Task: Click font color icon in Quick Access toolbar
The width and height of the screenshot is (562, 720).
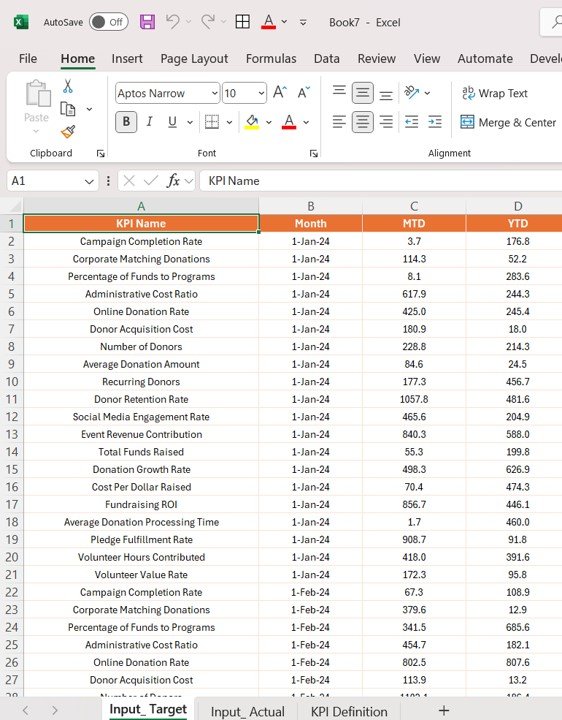Action: tap(269, 22)
